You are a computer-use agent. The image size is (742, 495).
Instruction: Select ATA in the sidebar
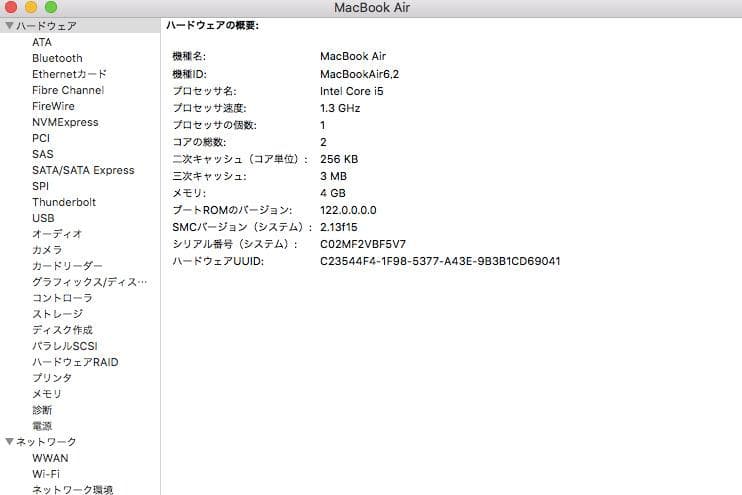(42, 42)
